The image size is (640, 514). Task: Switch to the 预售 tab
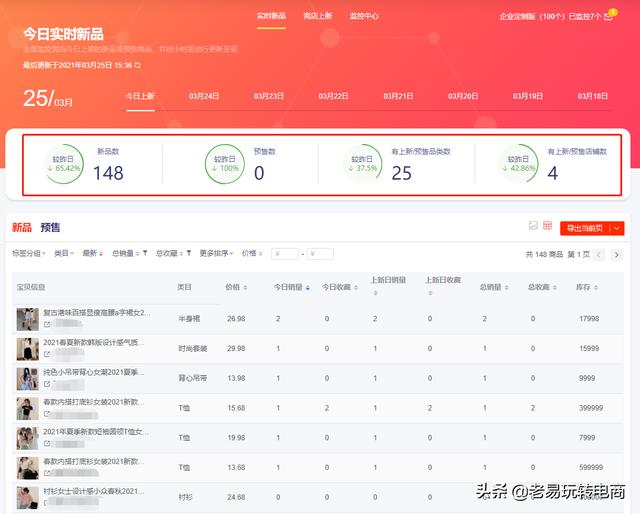coord(50,227)
